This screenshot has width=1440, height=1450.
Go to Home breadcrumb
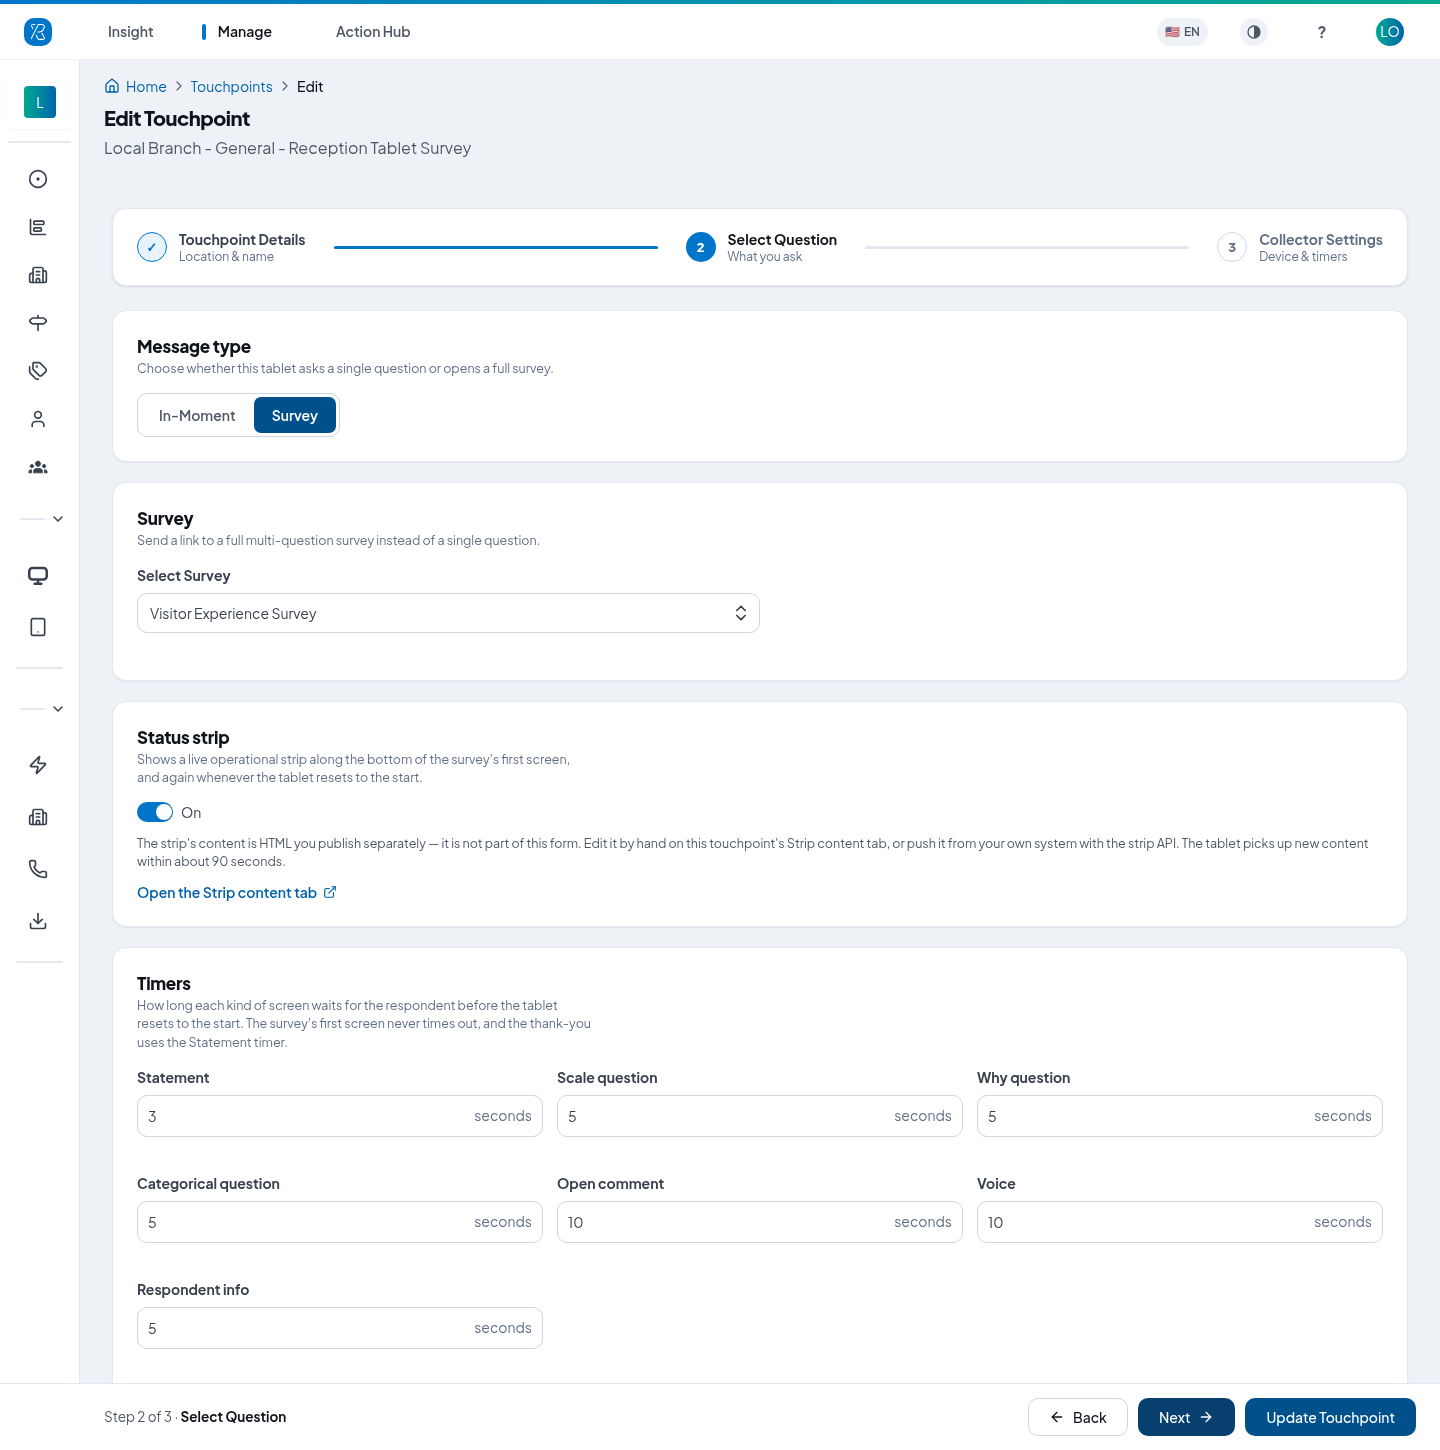tap(136, 87)
